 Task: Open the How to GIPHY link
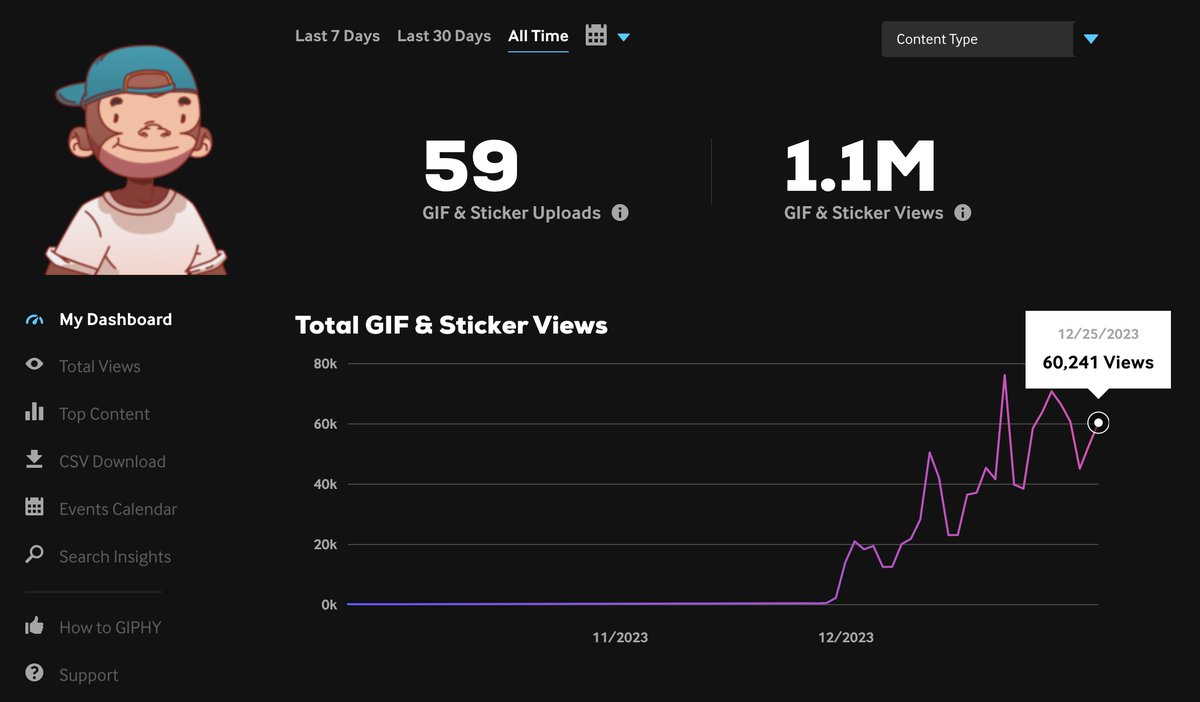[x=110, y=628]
